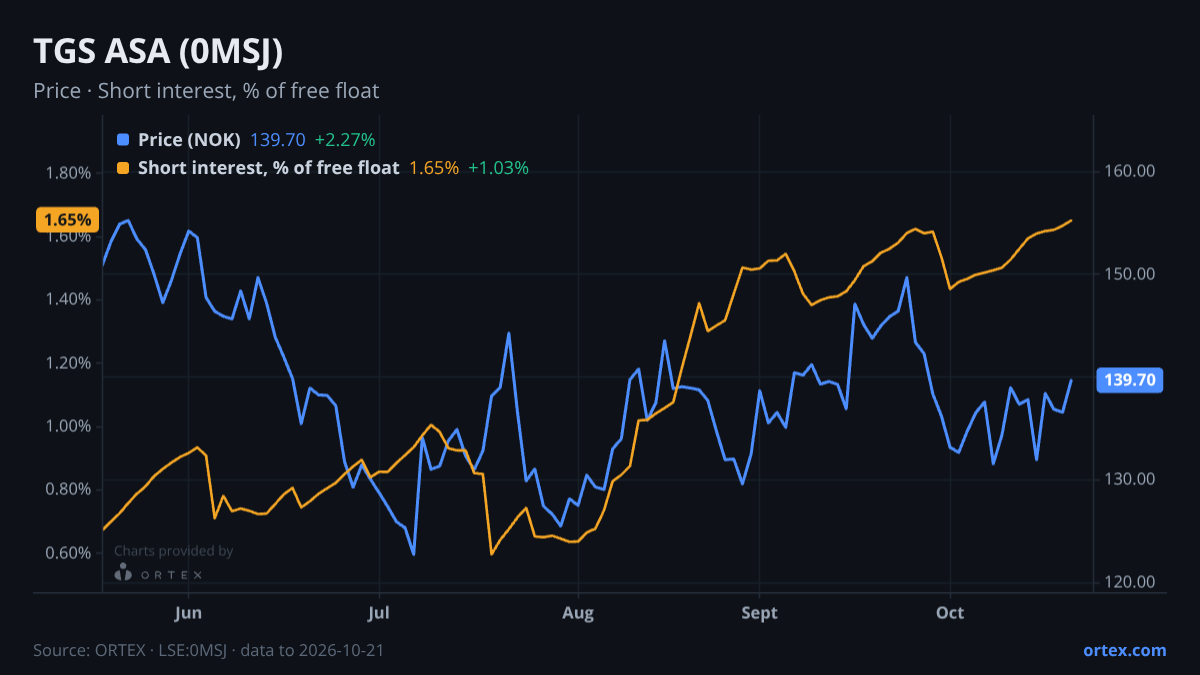Screen dimensions: 1200x675
Task: Click the orange Short interest legend swatch
Action: point(123,168)
